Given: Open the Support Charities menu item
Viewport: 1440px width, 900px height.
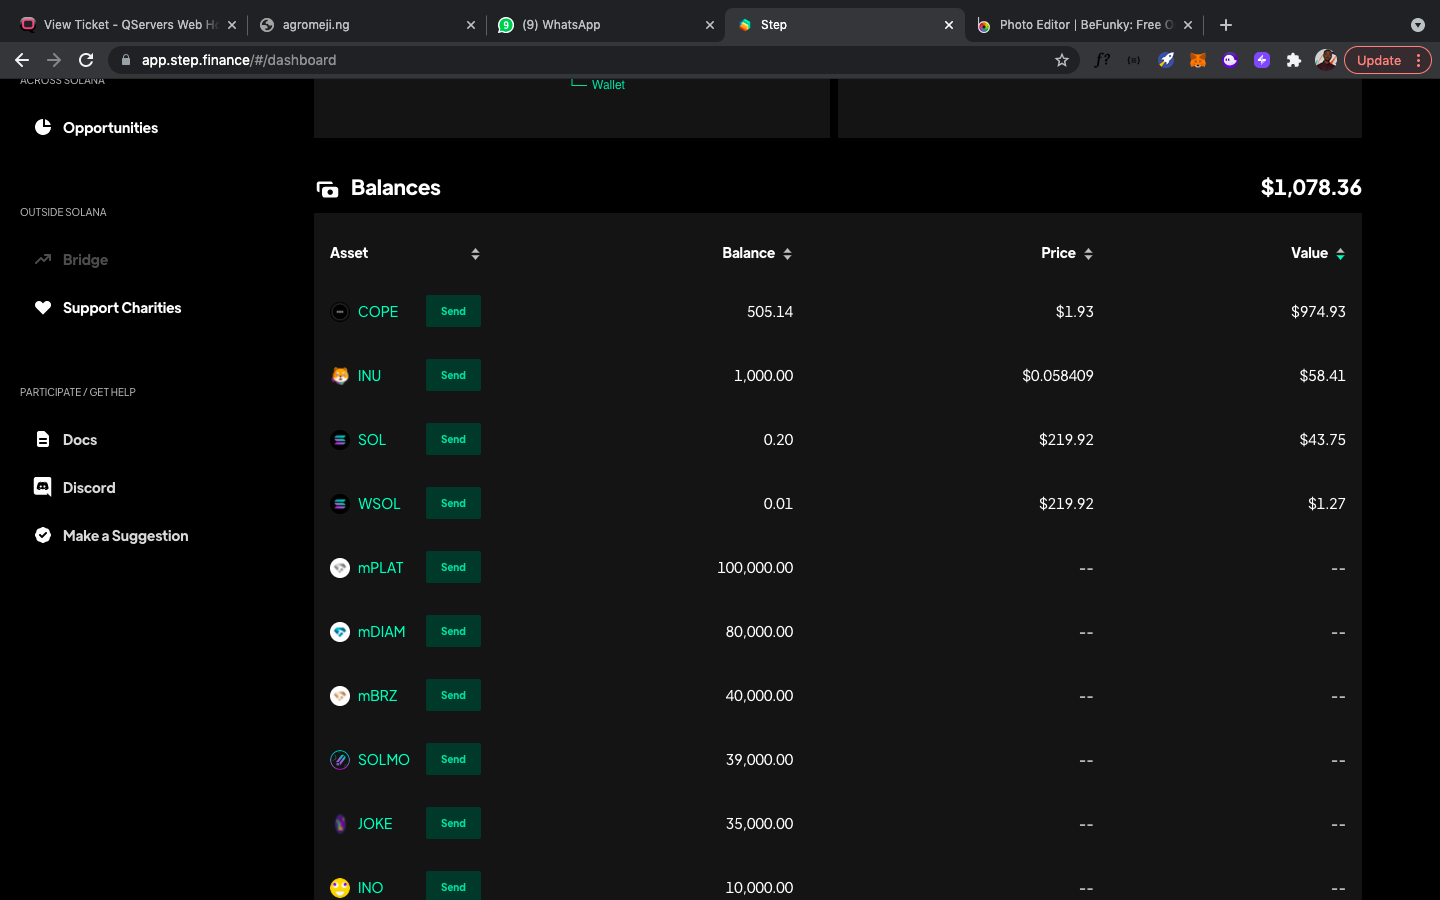Looking at the screenshot, I should [122, 308].
